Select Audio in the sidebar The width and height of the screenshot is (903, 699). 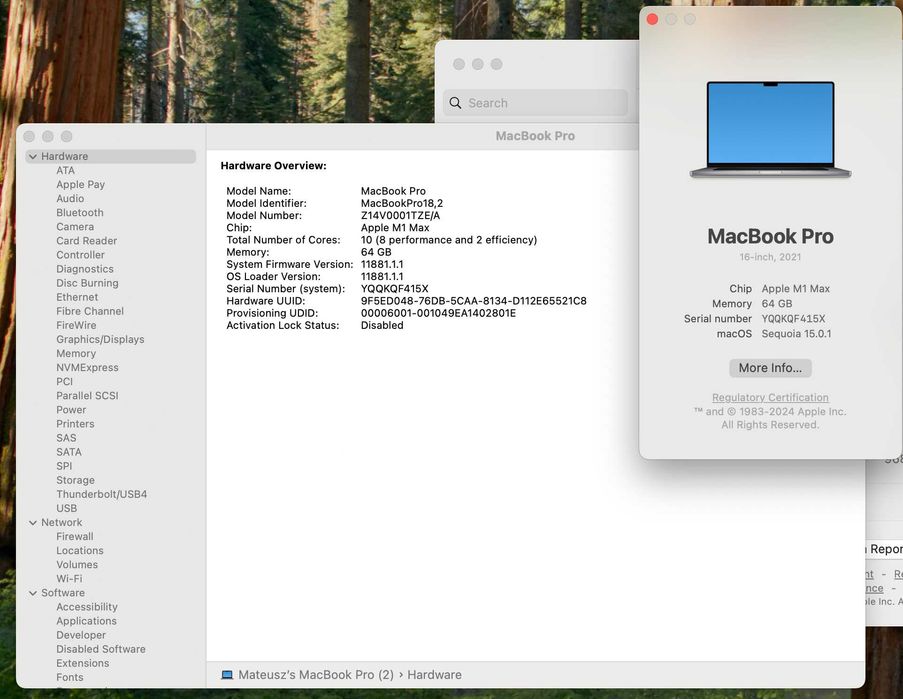coord(70,199)
